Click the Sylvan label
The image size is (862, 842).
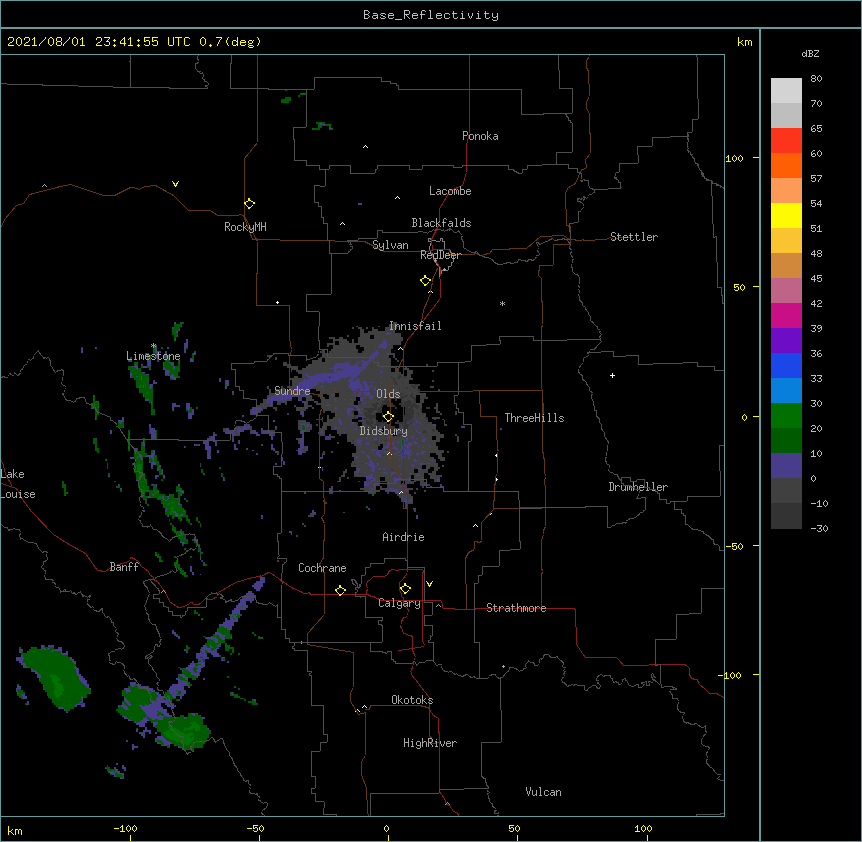click(x=390, y=245)
